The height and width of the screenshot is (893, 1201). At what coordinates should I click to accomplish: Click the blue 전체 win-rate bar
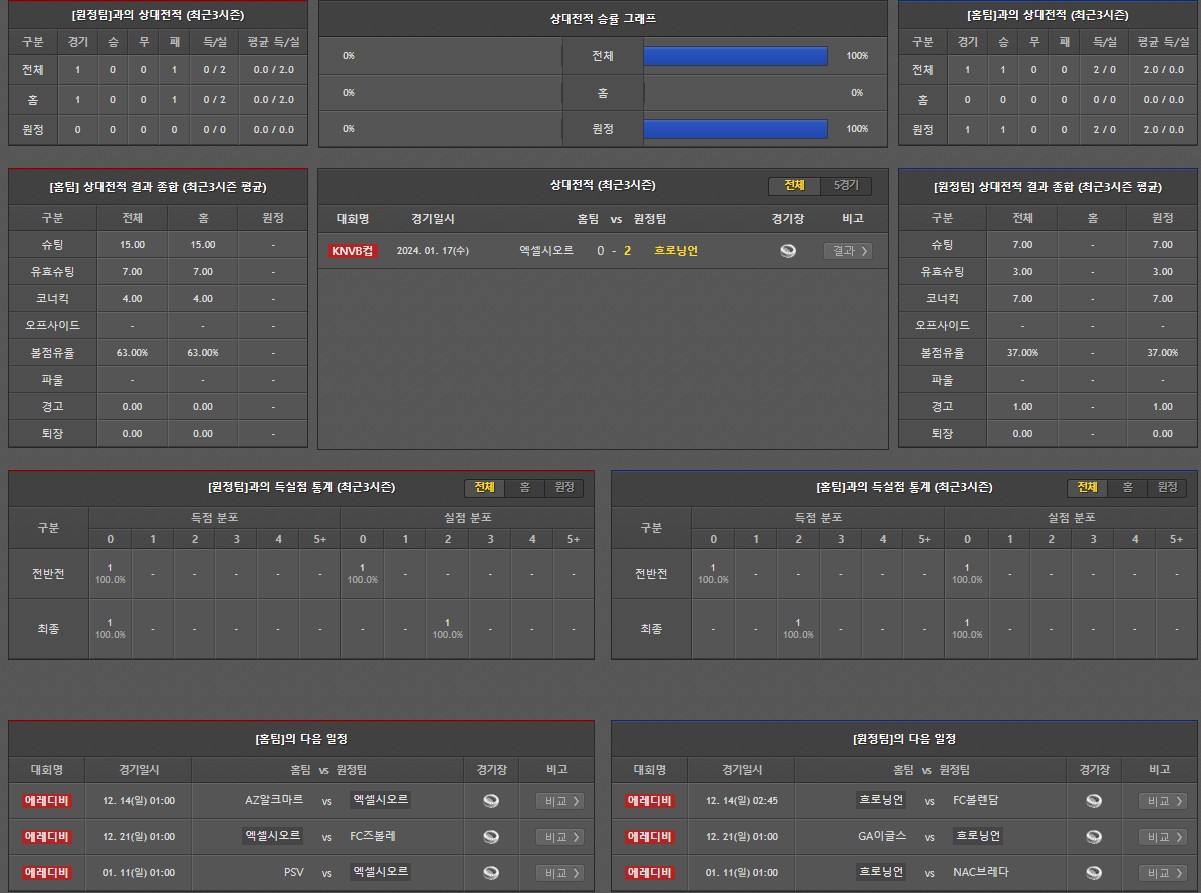pos(735,56)
